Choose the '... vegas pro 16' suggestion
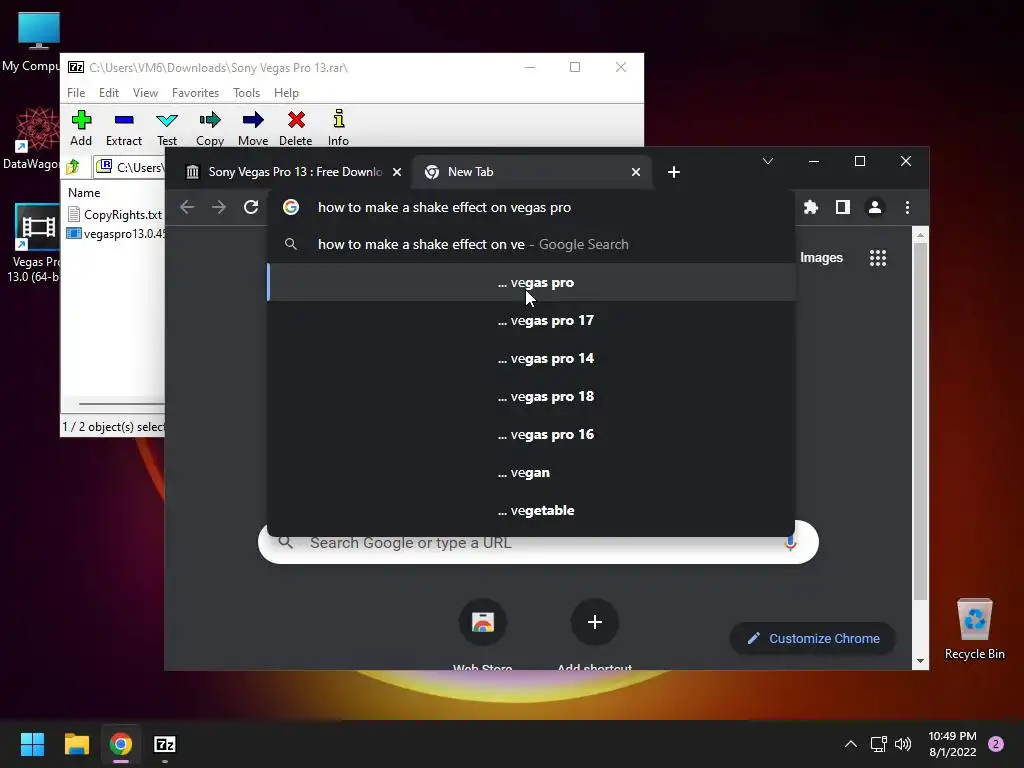Image resolution: width=1024 pixels, height=768 pixels. coord(531,434)
